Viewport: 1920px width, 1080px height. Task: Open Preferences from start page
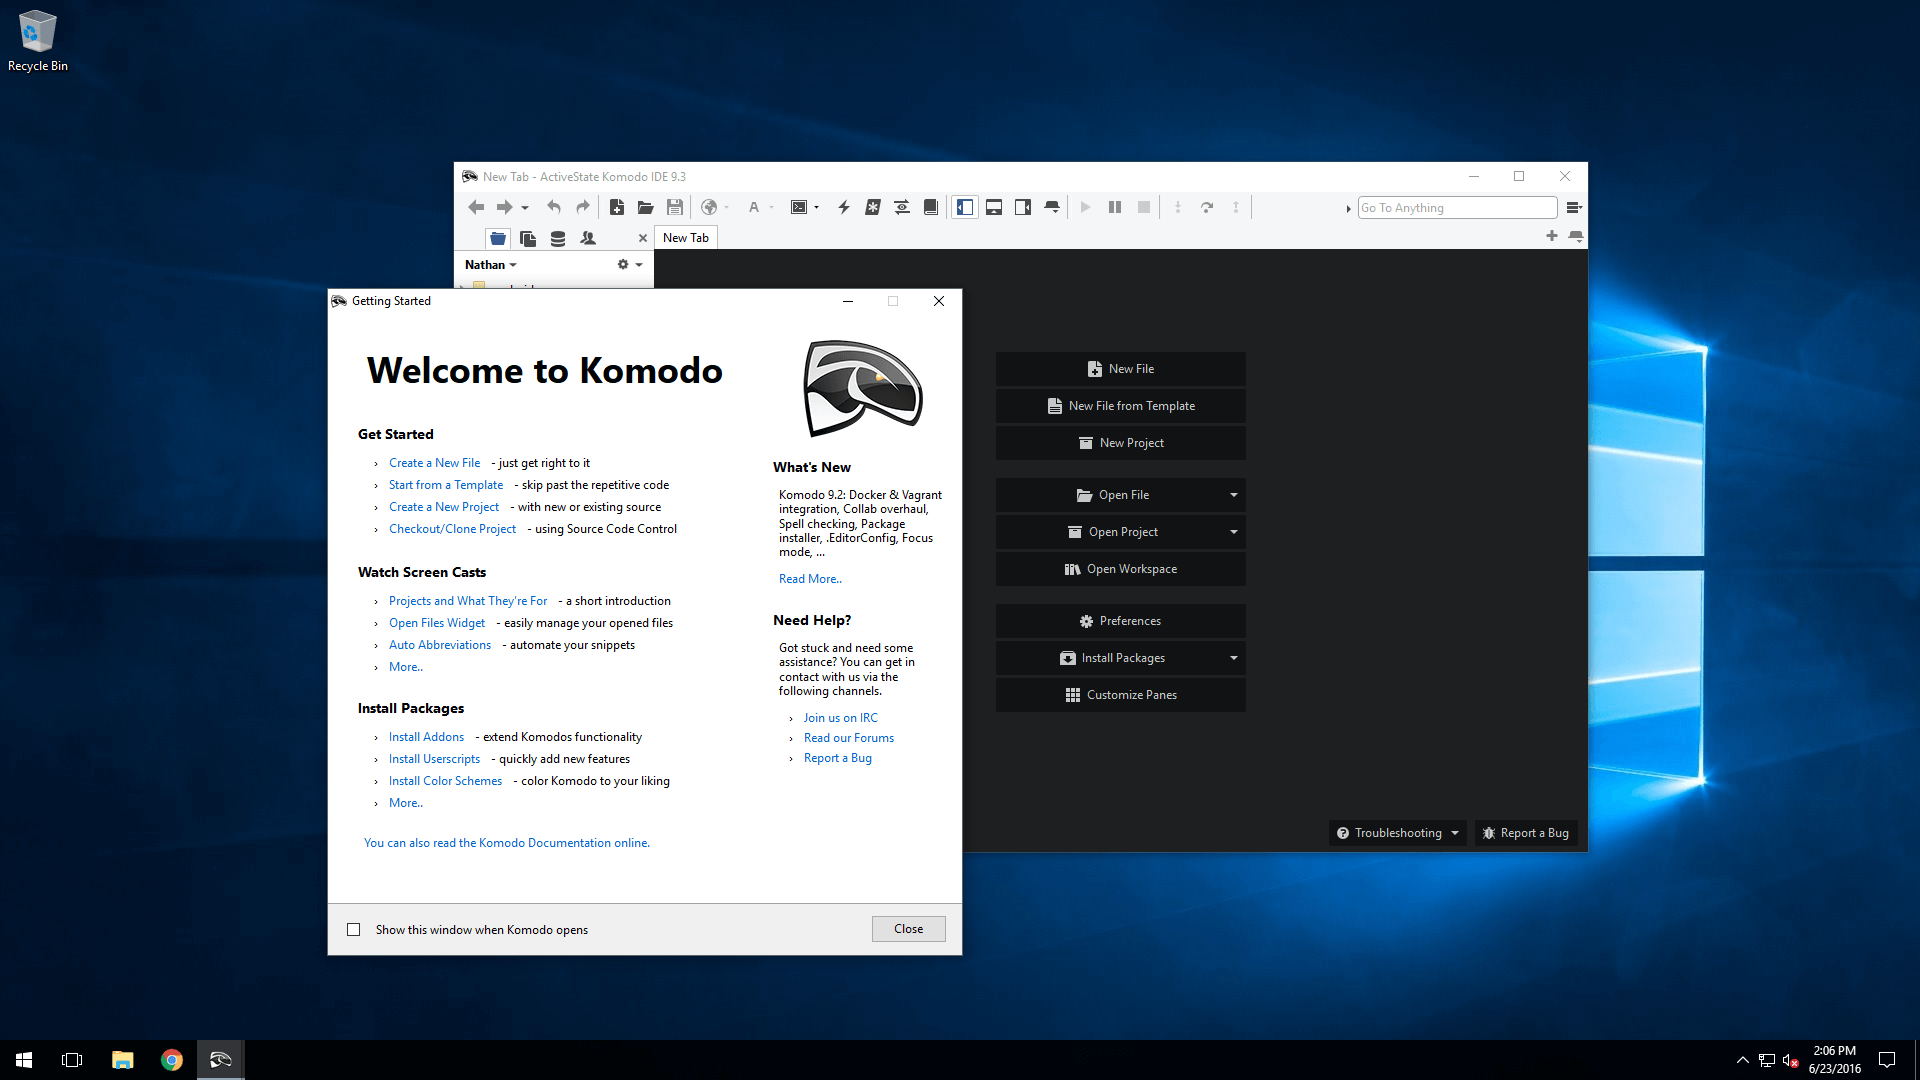pos(1120,621)
